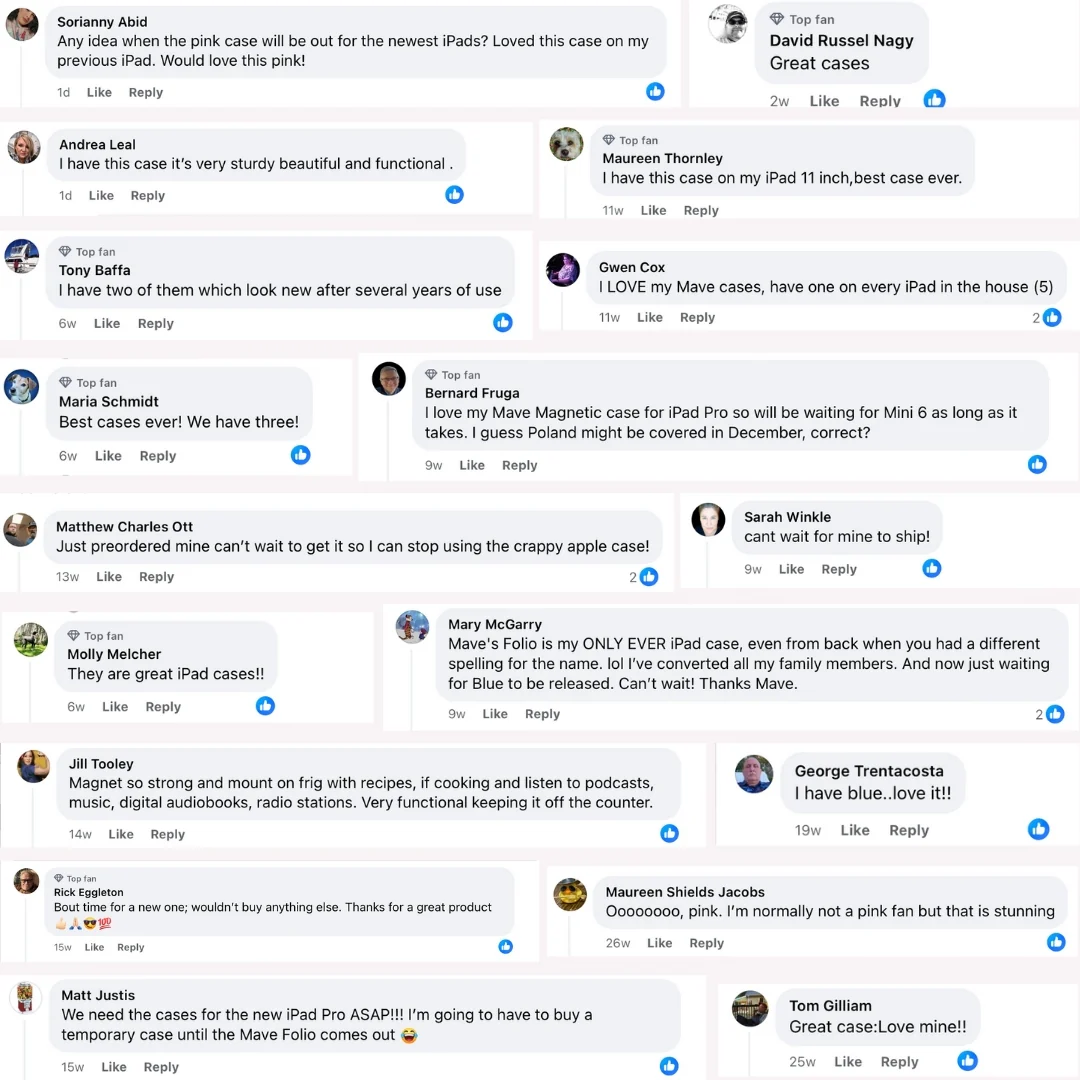1080x1080 pixels.
Task: Click Top fan diamond badge above Maureen Thornley
Action: (x=608, y=140)
